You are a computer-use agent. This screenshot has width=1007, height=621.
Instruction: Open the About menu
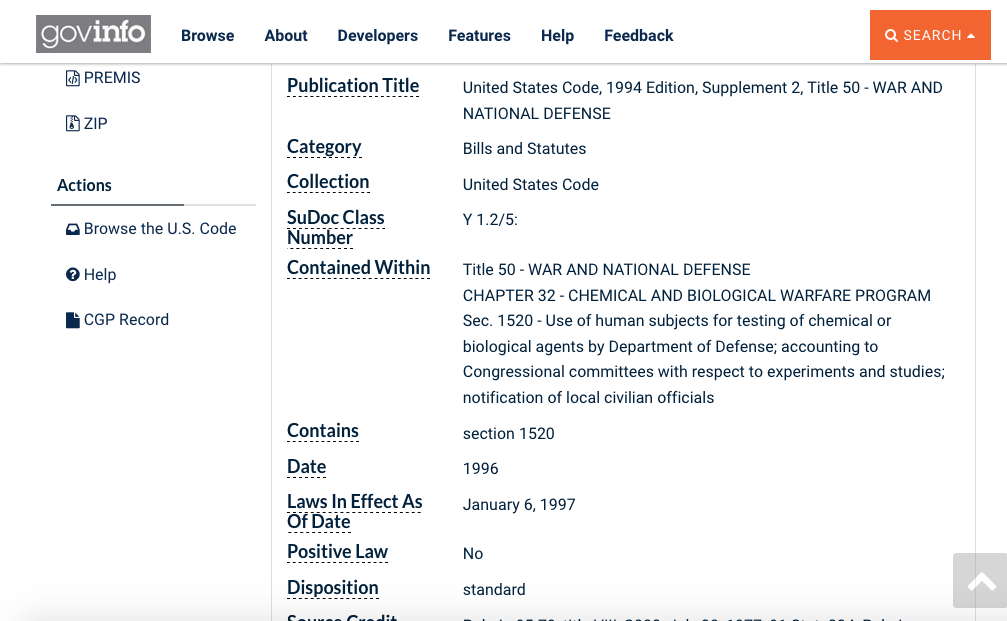coord(285,36)
